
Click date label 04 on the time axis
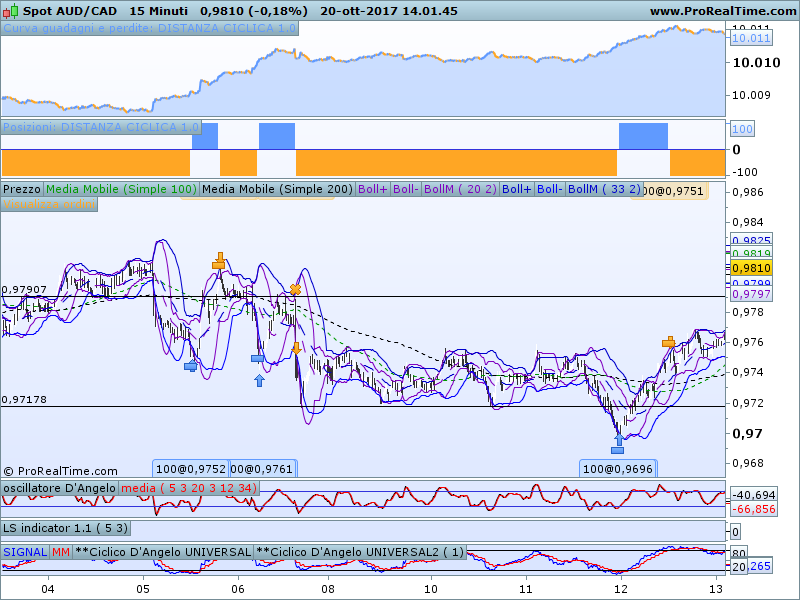48,589
